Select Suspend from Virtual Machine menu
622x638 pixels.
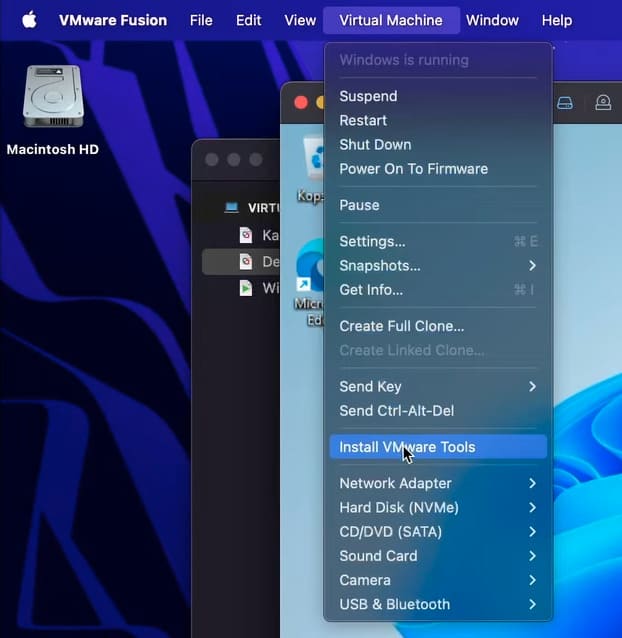(x=368, y=97)
